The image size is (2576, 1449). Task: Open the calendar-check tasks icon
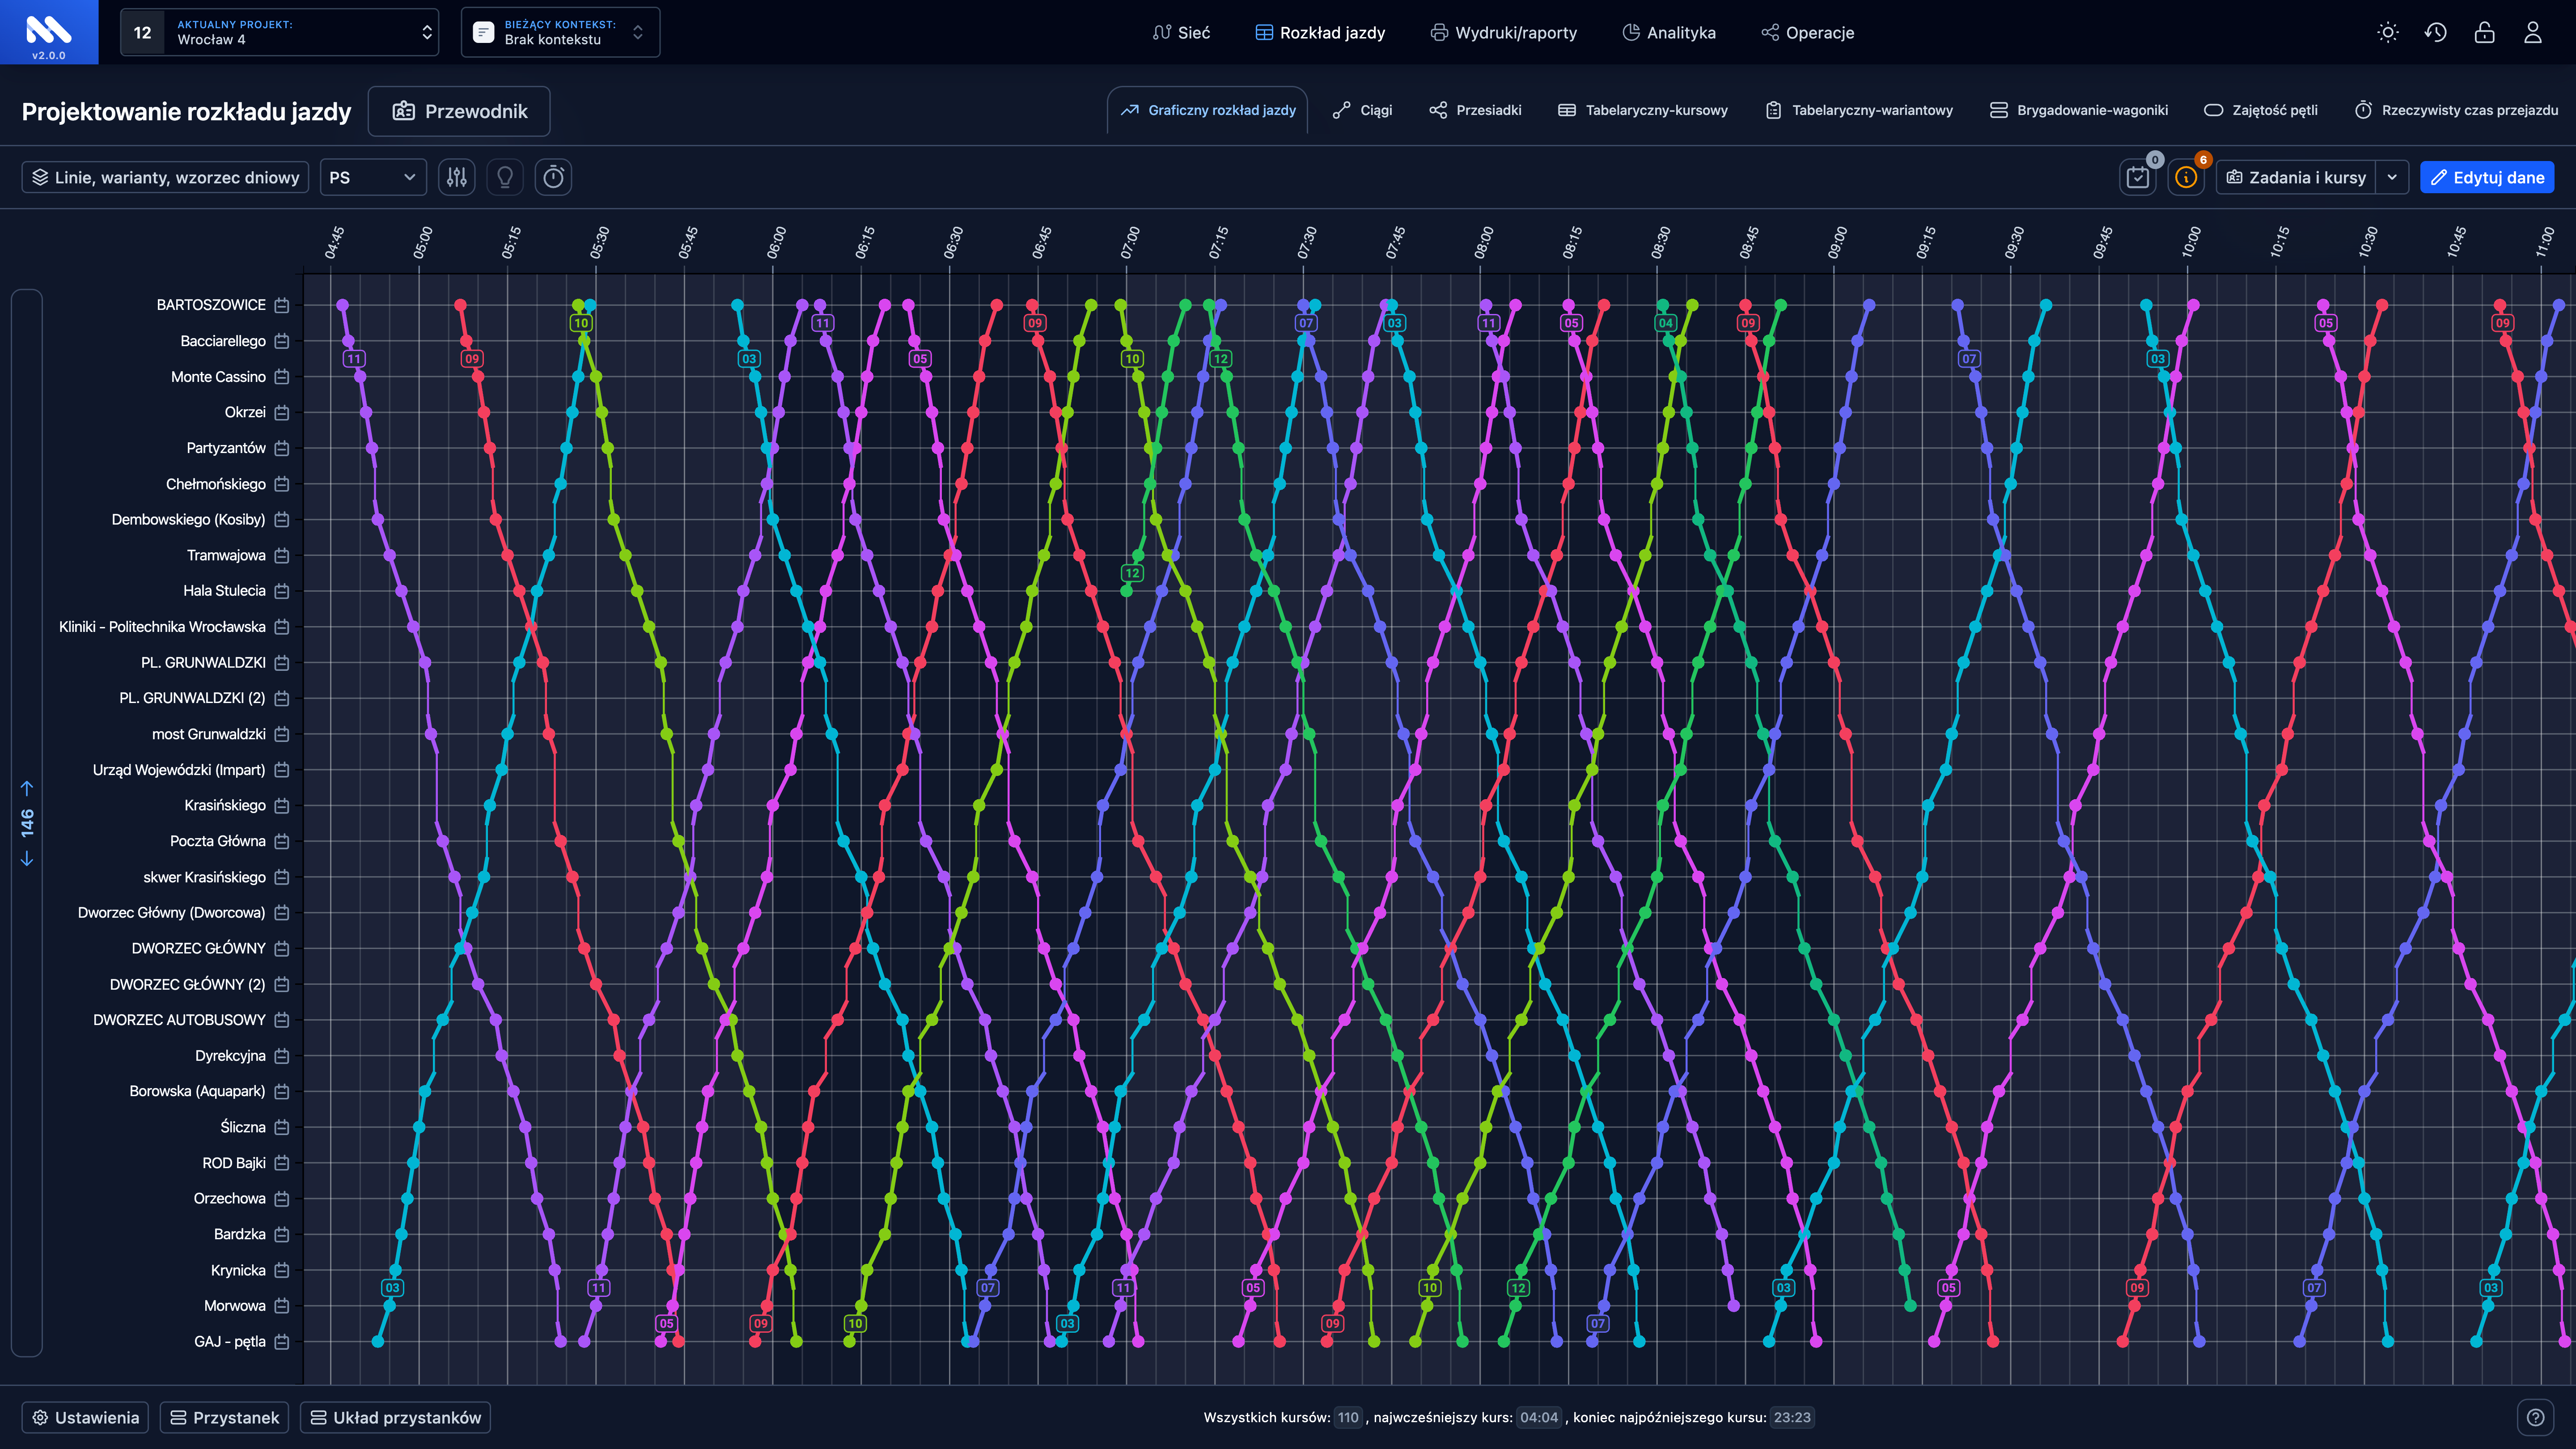coord(2138,177)
